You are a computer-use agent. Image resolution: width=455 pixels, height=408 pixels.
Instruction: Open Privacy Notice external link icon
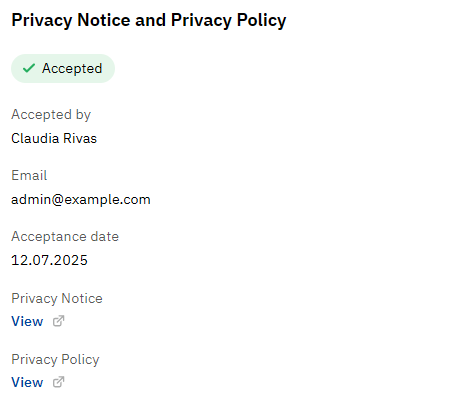[58, 321]
